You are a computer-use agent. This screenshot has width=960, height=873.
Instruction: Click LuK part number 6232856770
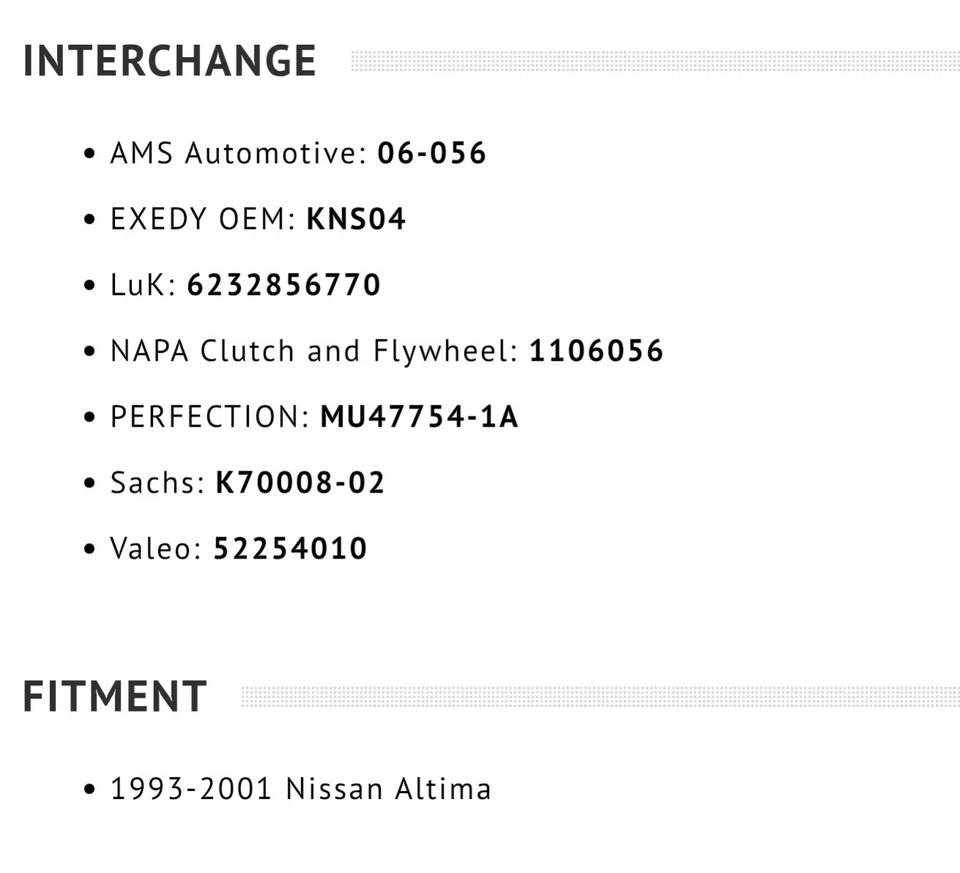click(284, 285)
